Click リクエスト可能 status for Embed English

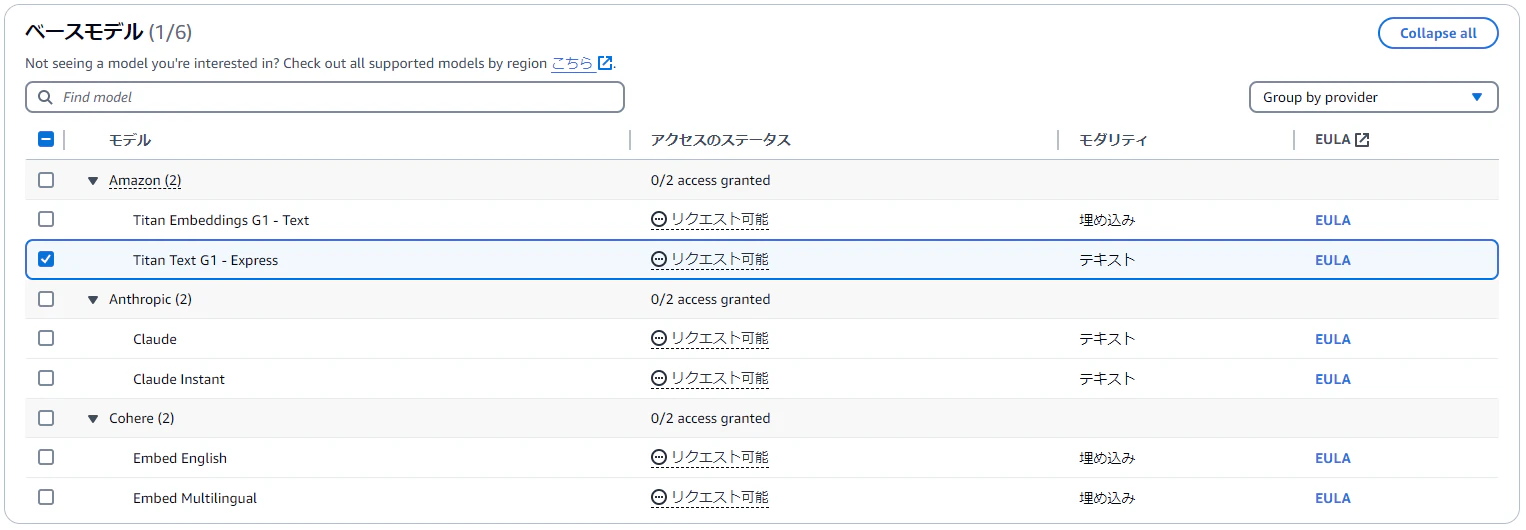[719, 457]
